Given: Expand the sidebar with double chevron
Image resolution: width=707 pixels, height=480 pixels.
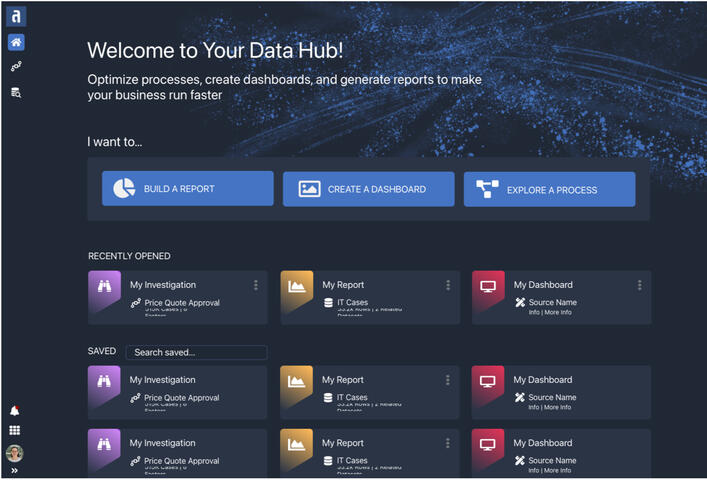Looking at the screenshot, I should tap(15, 471).
